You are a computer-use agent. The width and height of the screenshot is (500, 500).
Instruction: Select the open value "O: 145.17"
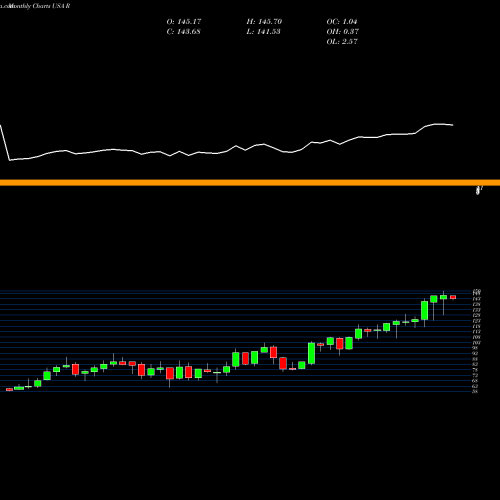tap(184, 22)
